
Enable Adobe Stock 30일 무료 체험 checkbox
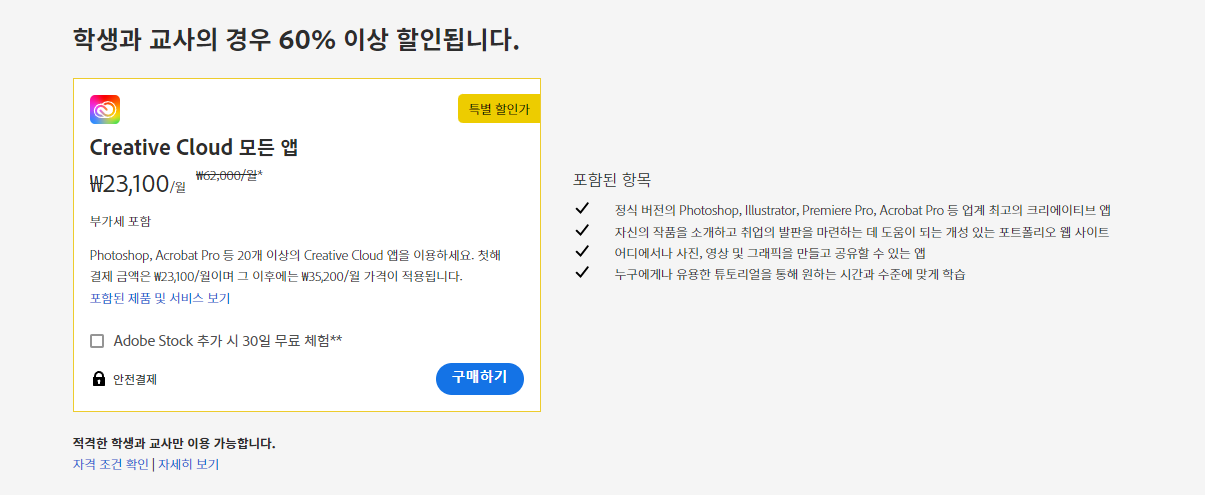click(x=97, y=341)
